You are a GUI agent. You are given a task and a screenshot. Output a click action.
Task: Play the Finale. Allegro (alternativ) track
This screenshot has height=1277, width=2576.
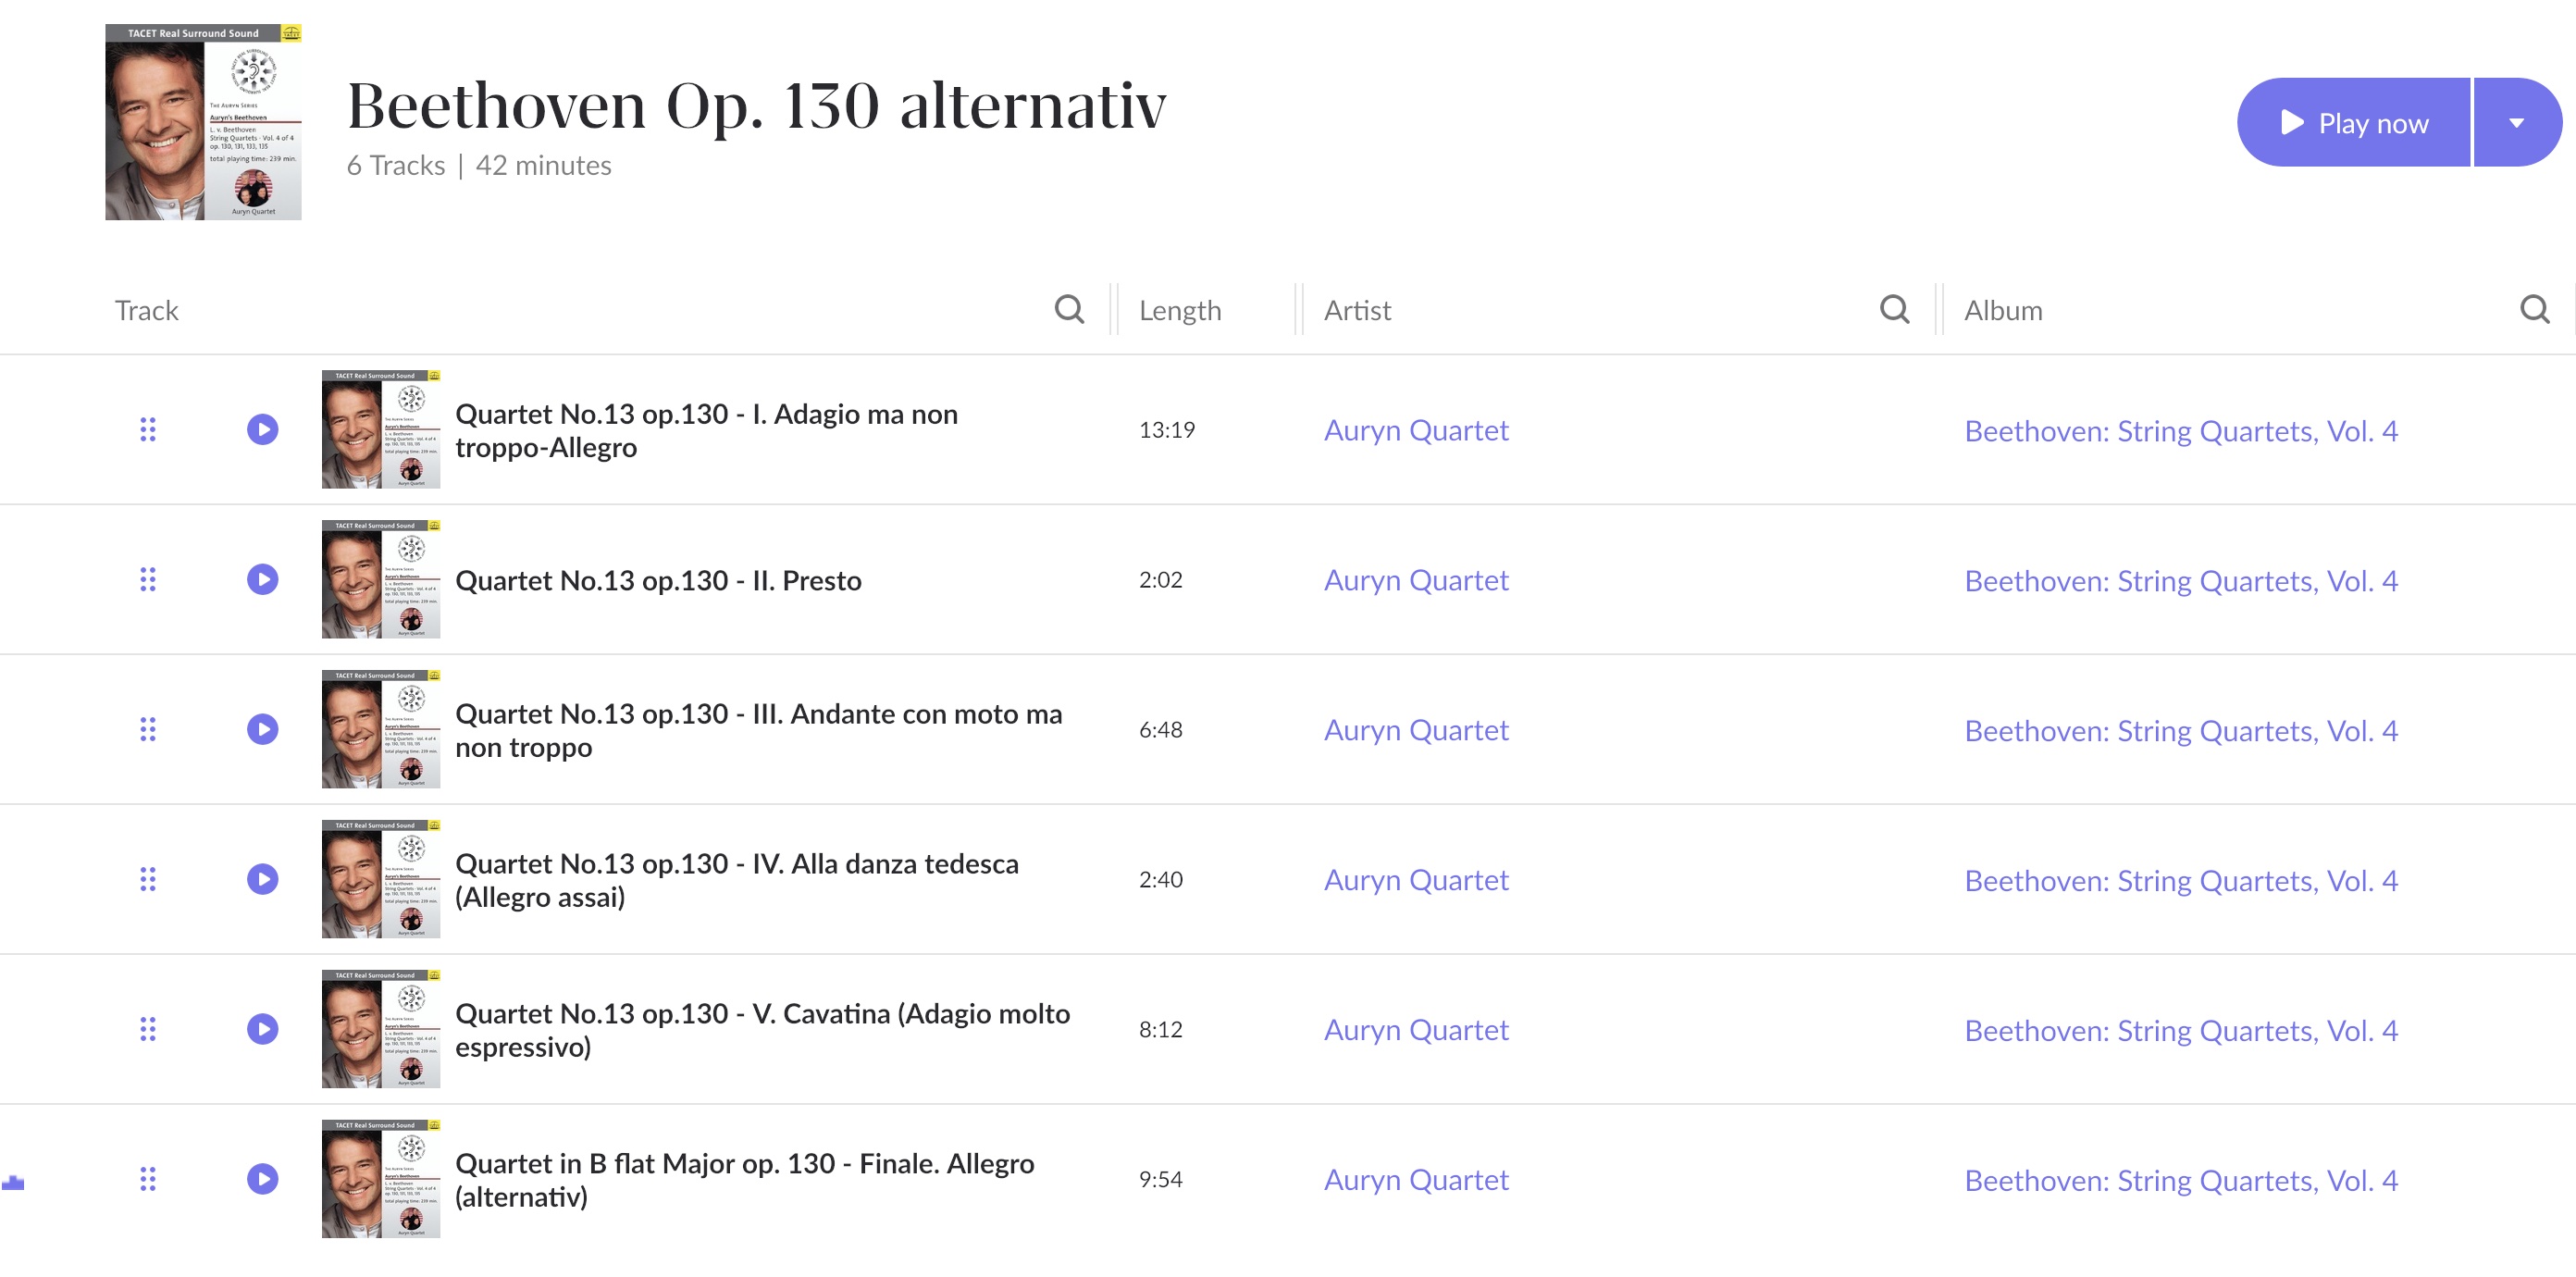tap(263, 1179)
